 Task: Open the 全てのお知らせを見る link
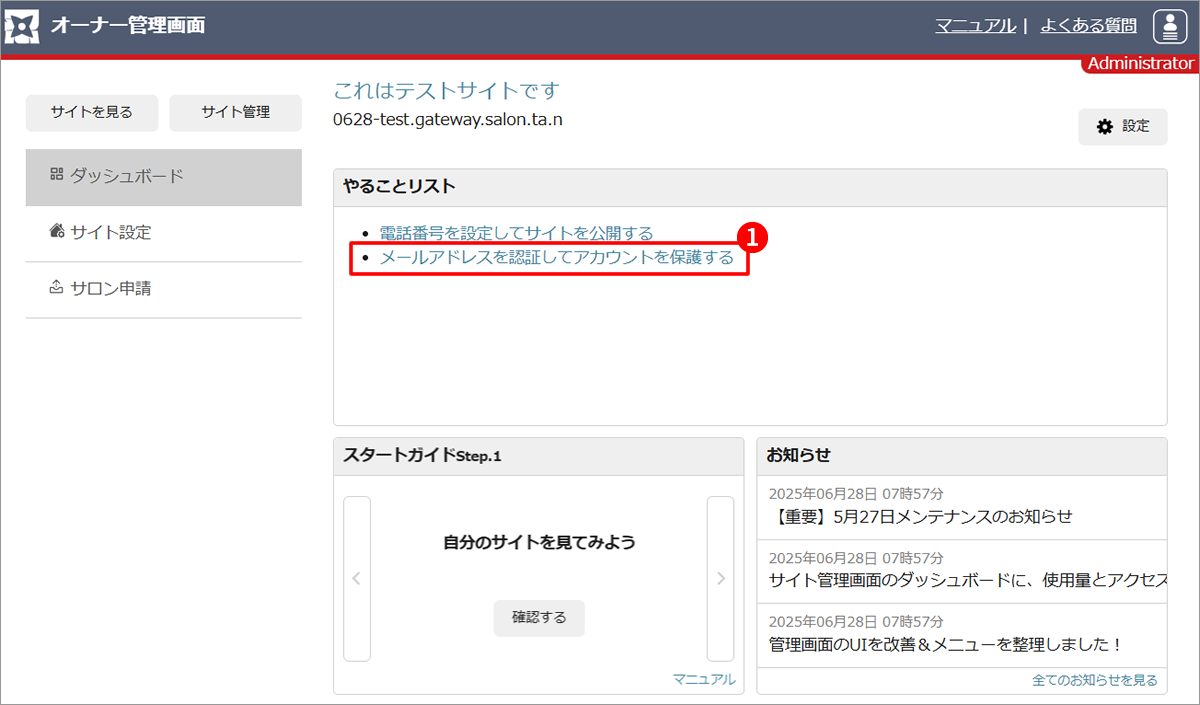tap(1094, 680)
